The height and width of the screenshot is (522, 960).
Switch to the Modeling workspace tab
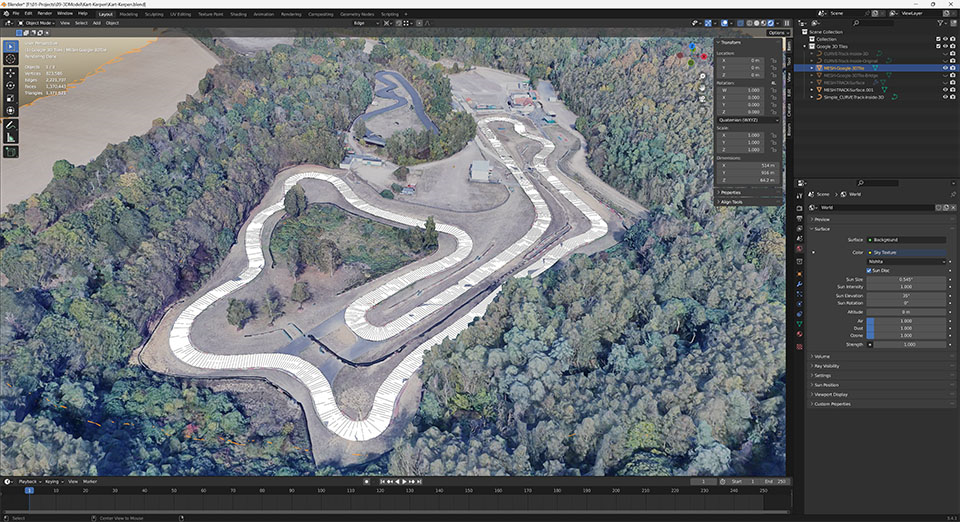[x=129, y=14]
